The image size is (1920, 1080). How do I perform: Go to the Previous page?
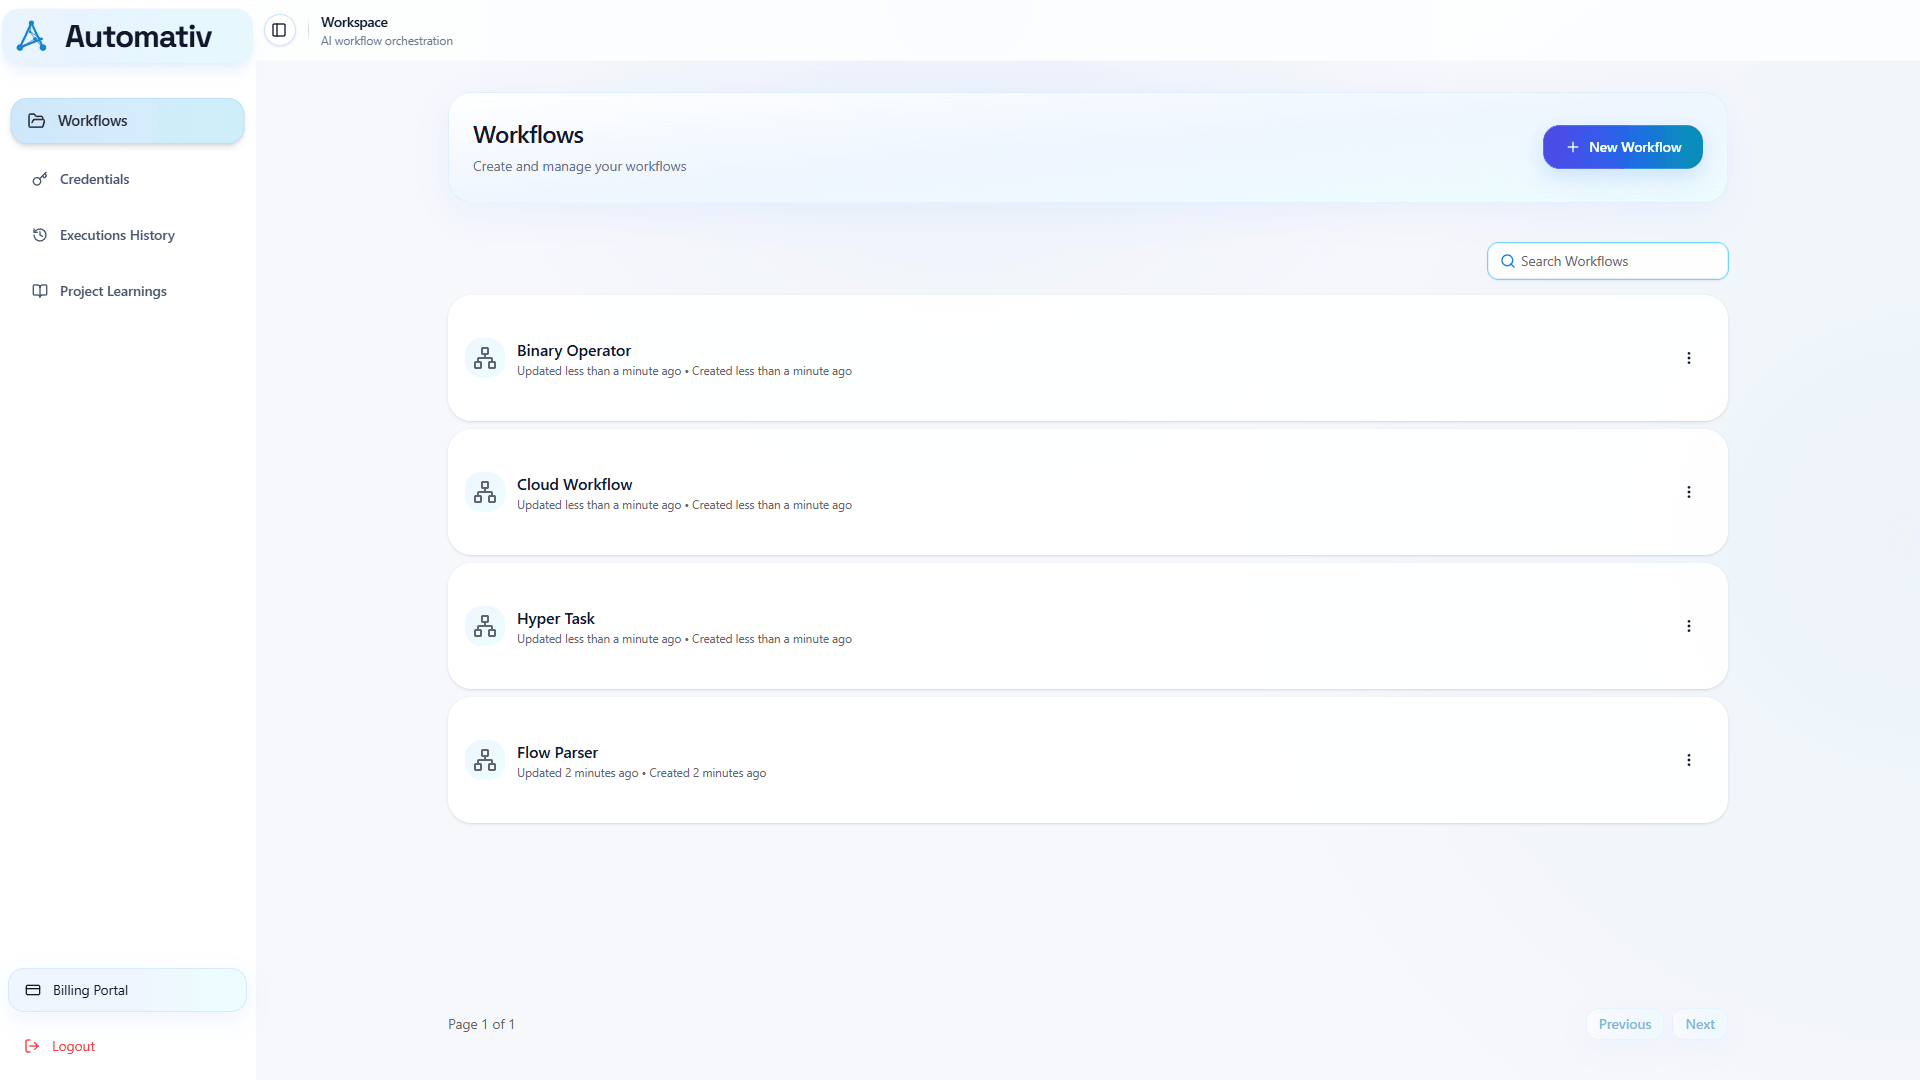1624,1024
